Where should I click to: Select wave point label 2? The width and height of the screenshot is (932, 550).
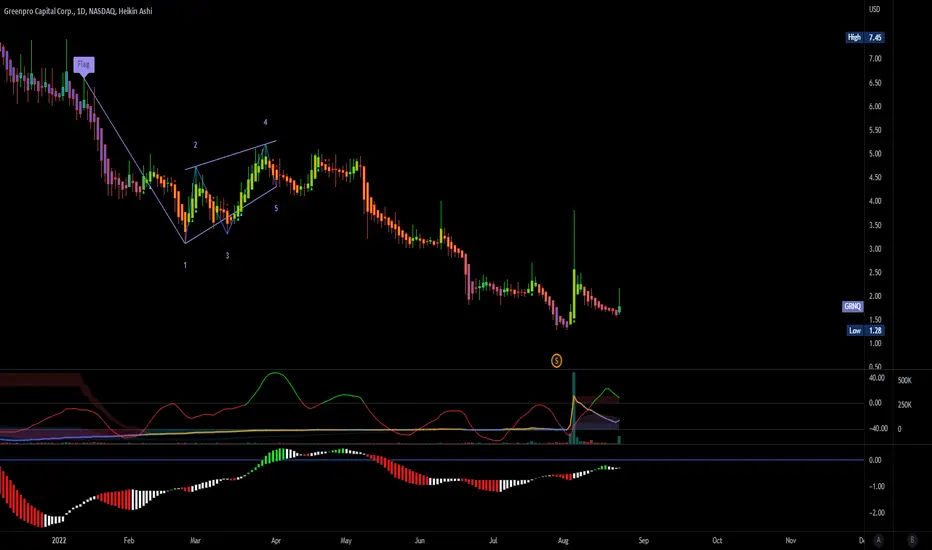tap(196, 145)
